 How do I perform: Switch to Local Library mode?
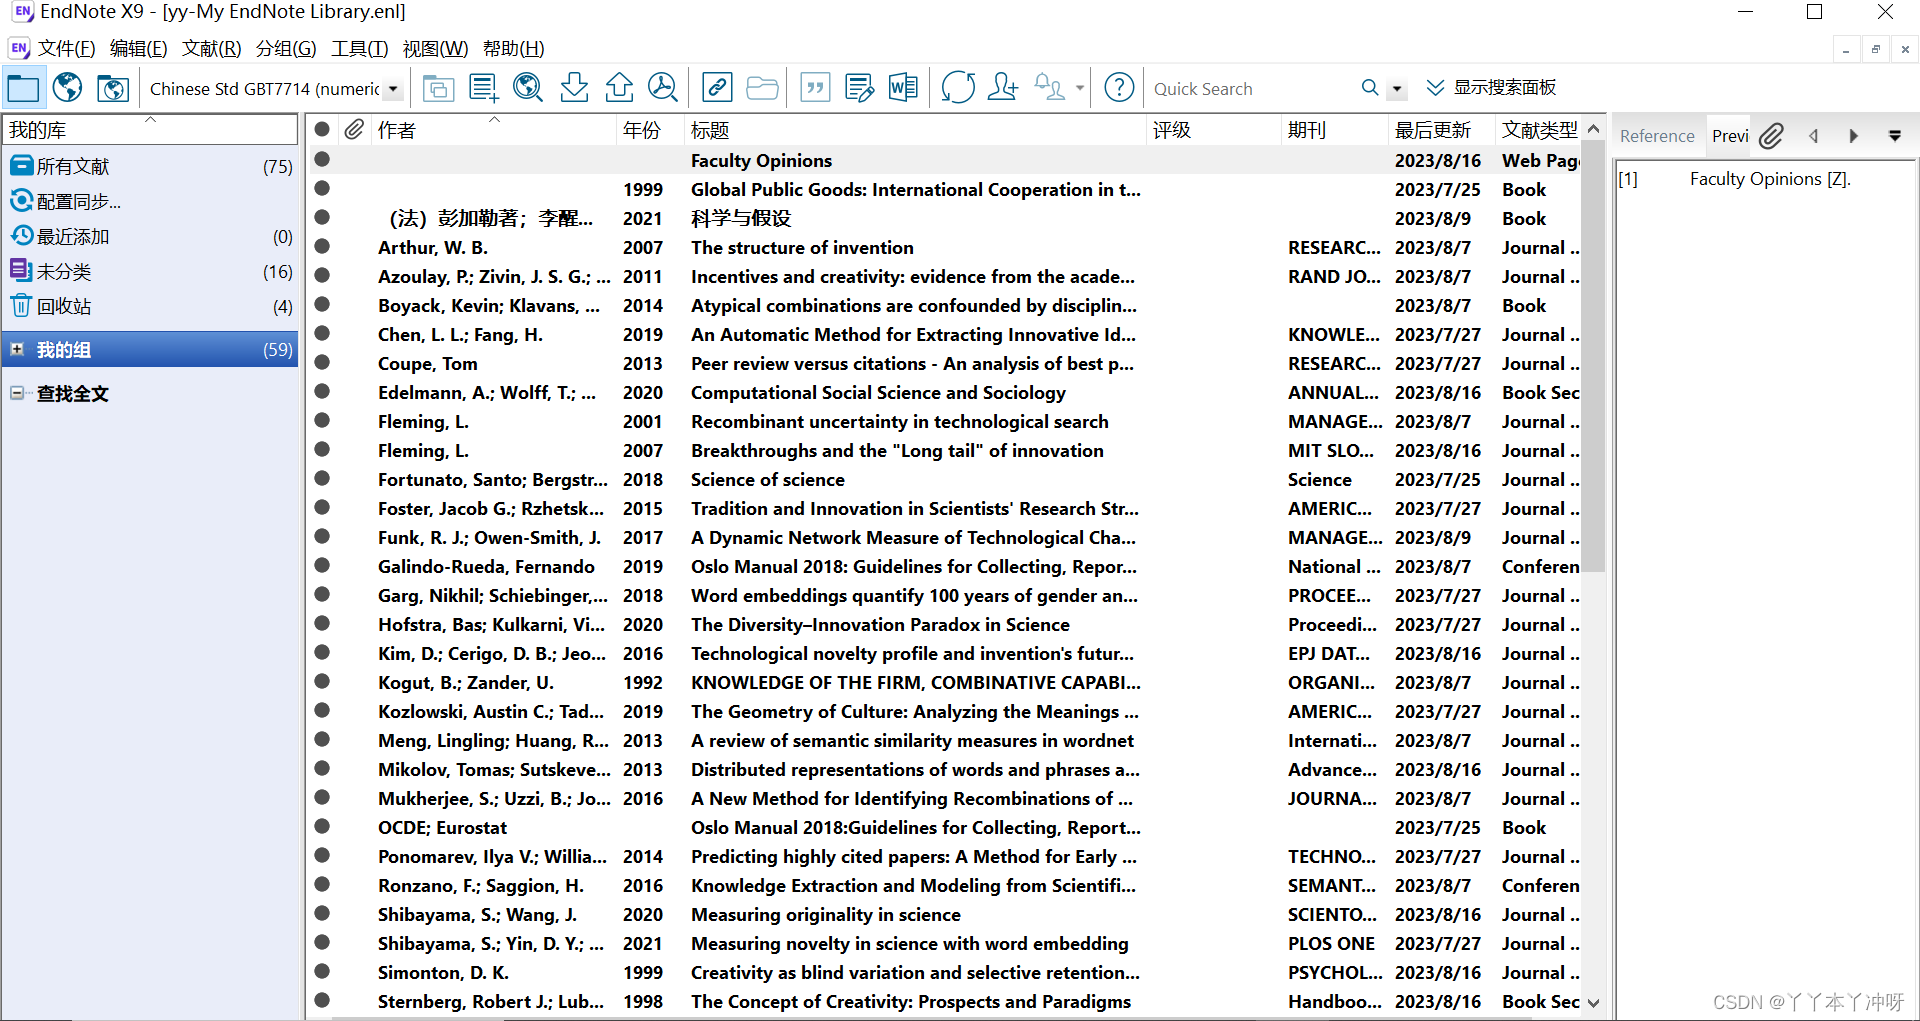pos(23,88)
